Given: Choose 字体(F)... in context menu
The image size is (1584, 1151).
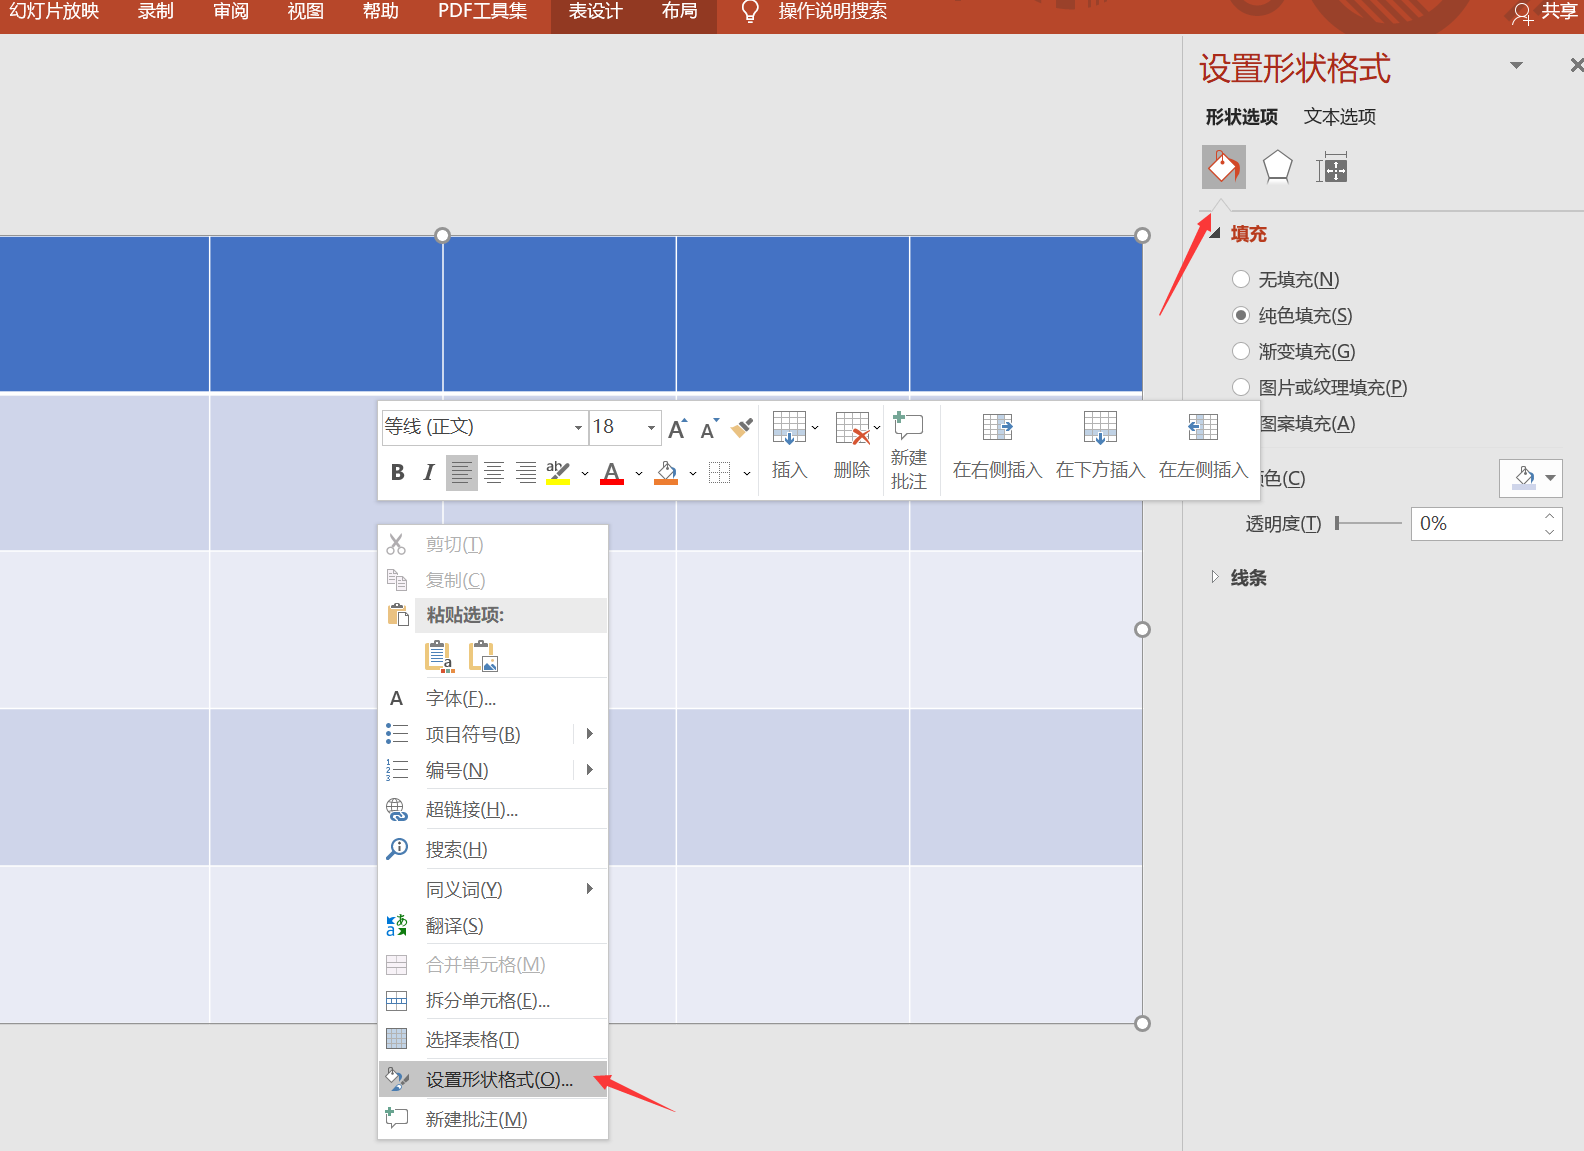Looking at the screenshot, I should click(493, 698).
